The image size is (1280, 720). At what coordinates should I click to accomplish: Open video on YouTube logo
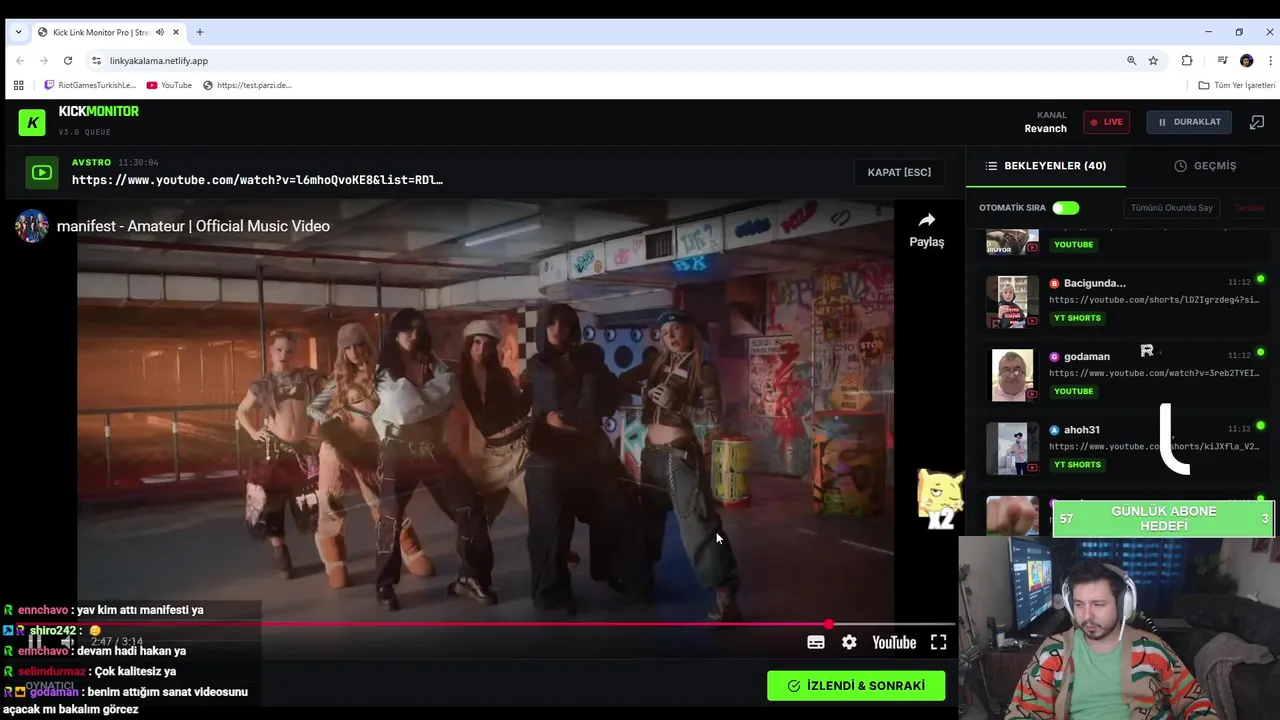coord(894,642)
